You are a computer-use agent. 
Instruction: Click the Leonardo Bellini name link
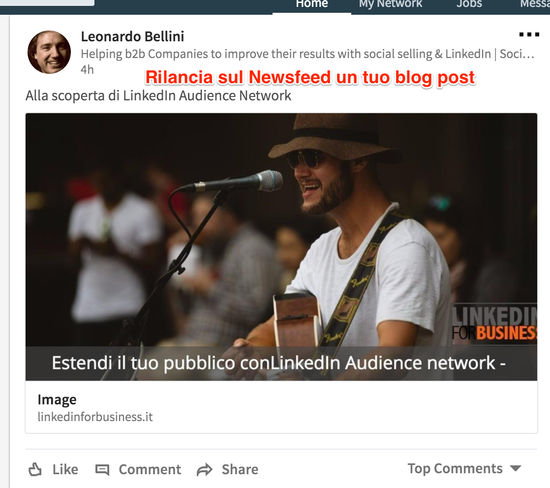click(132, 36)
